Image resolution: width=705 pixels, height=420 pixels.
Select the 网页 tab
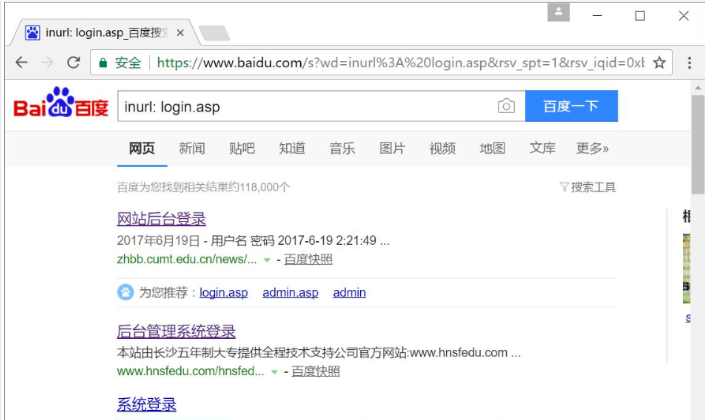142,148
